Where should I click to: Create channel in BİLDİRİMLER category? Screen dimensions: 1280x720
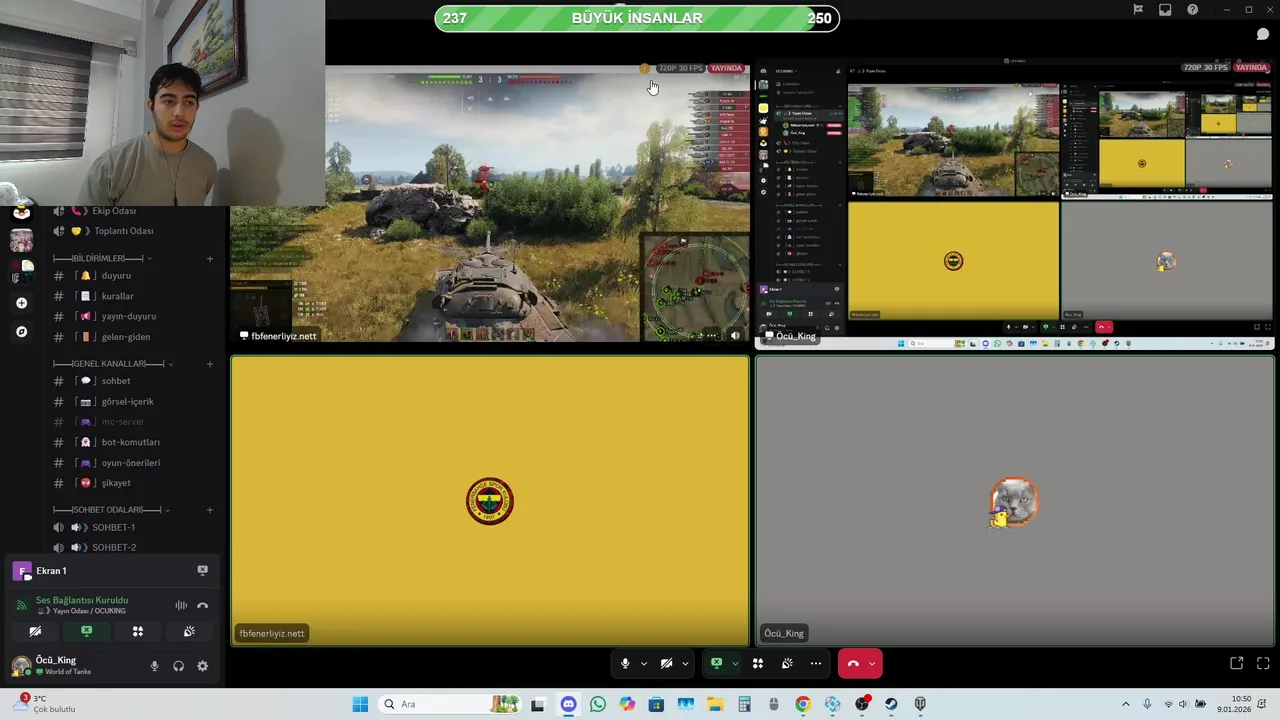(x=209, y=259)
